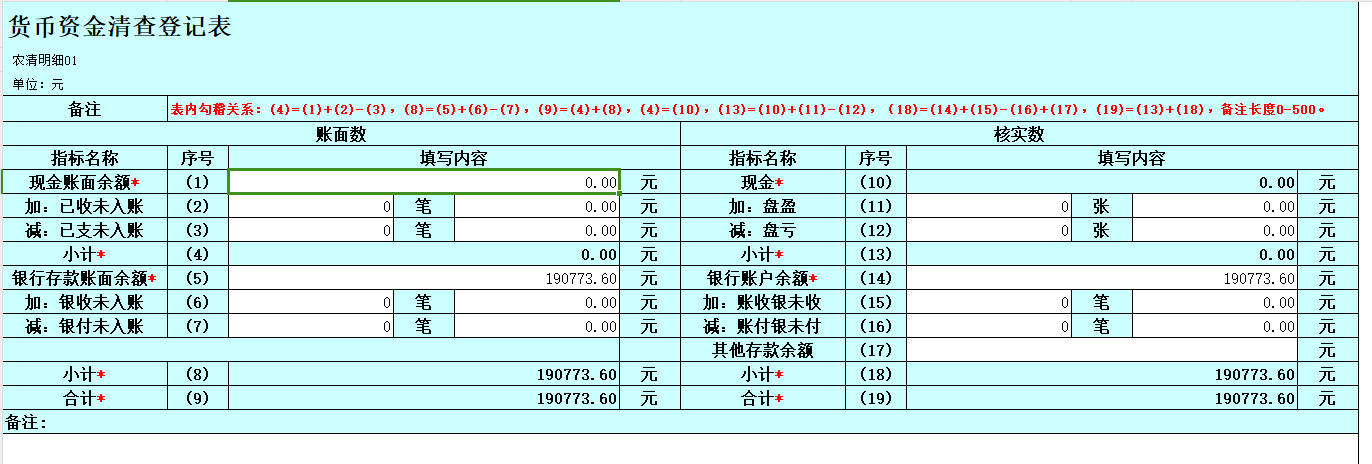Click sequence number (9) cell
This screenshot has height=464, width=1372.
[x=197, y=398]
